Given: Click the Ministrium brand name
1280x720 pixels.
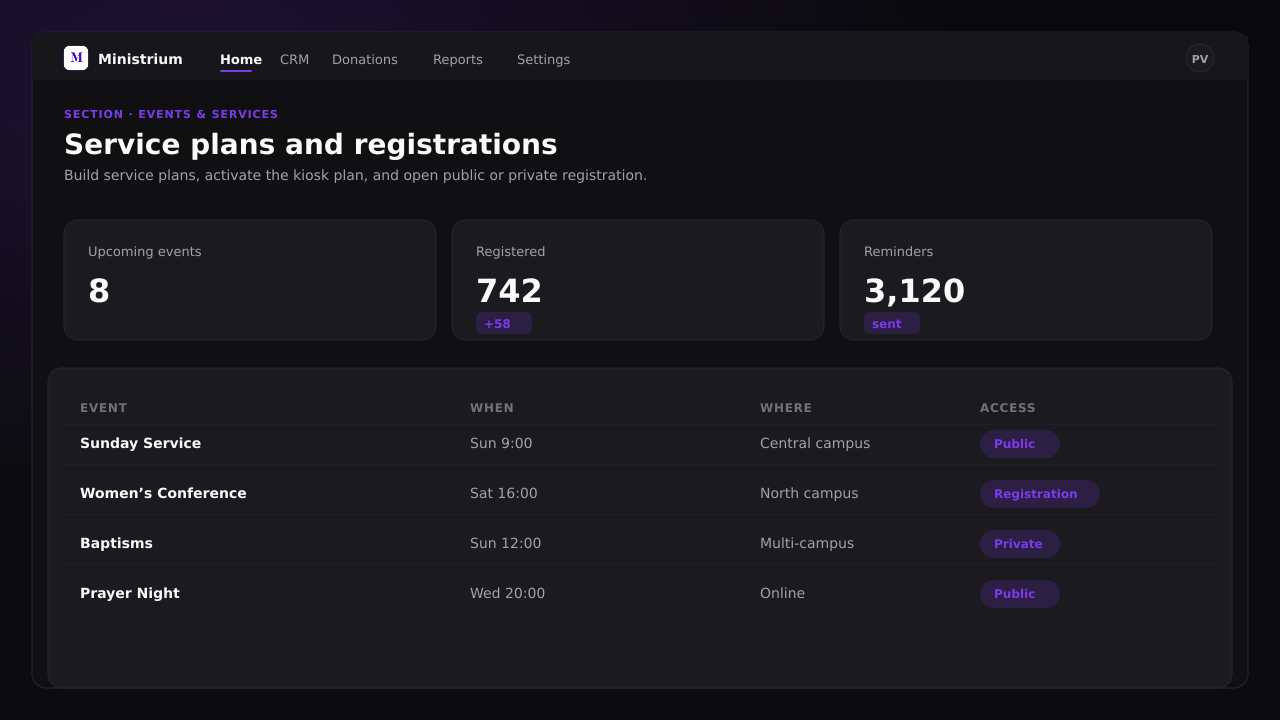Looking at the screenshot, I should pyautogui.click(x=140, y=59).
